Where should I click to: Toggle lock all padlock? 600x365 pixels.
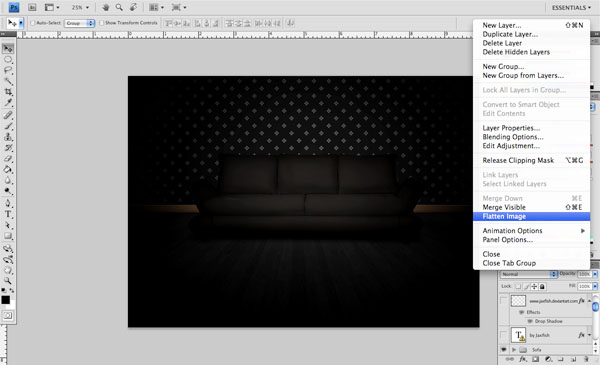(x=542, y=287)
